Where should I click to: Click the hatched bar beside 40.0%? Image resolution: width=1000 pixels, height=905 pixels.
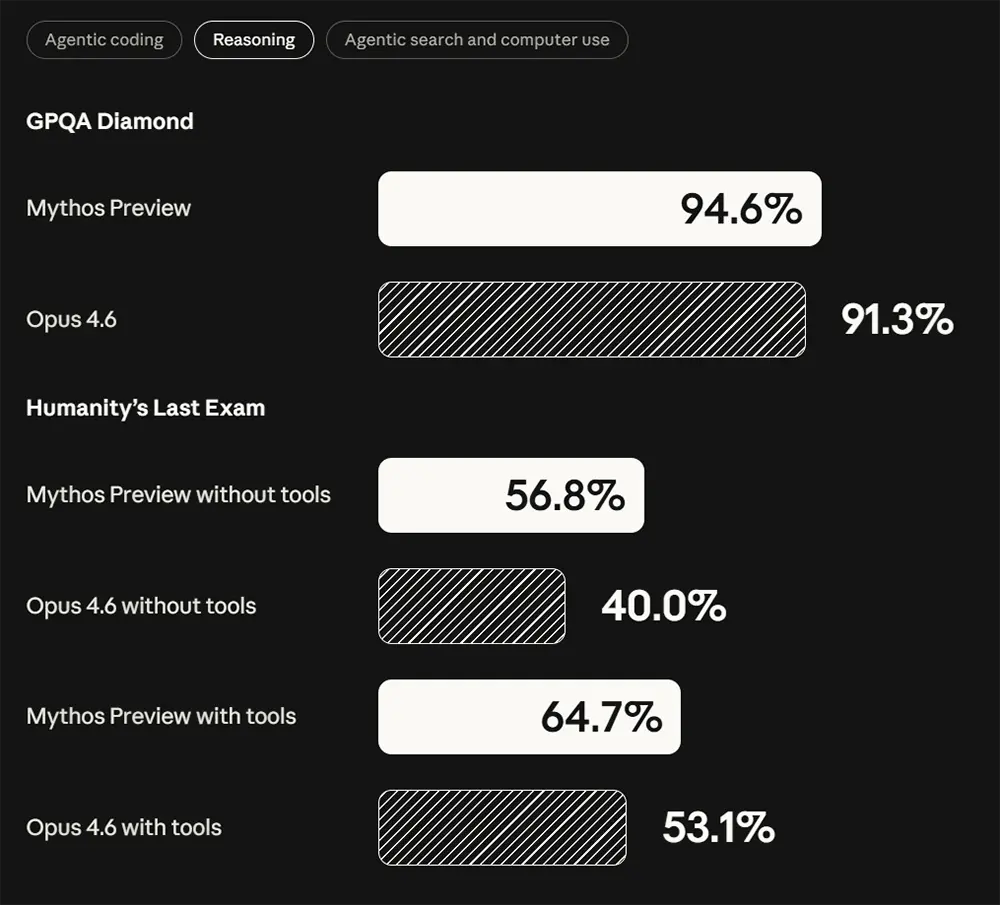pos(471,606)
